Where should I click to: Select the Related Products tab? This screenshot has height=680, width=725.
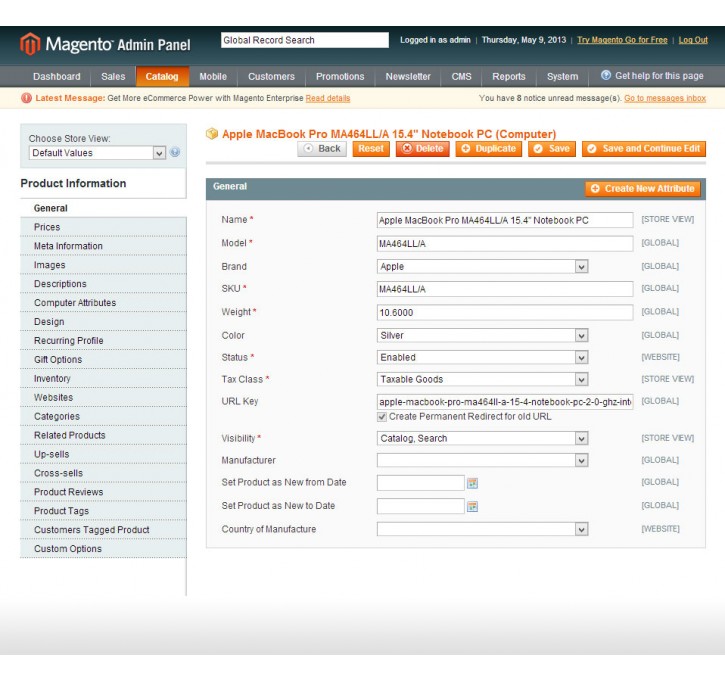point(103,435)
